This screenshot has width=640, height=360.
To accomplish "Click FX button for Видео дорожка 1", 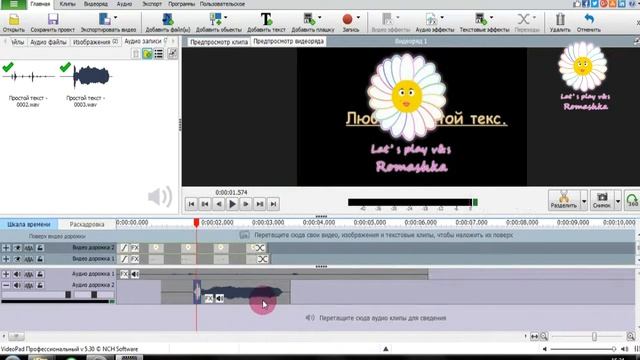I will click(x=134, y=259).
